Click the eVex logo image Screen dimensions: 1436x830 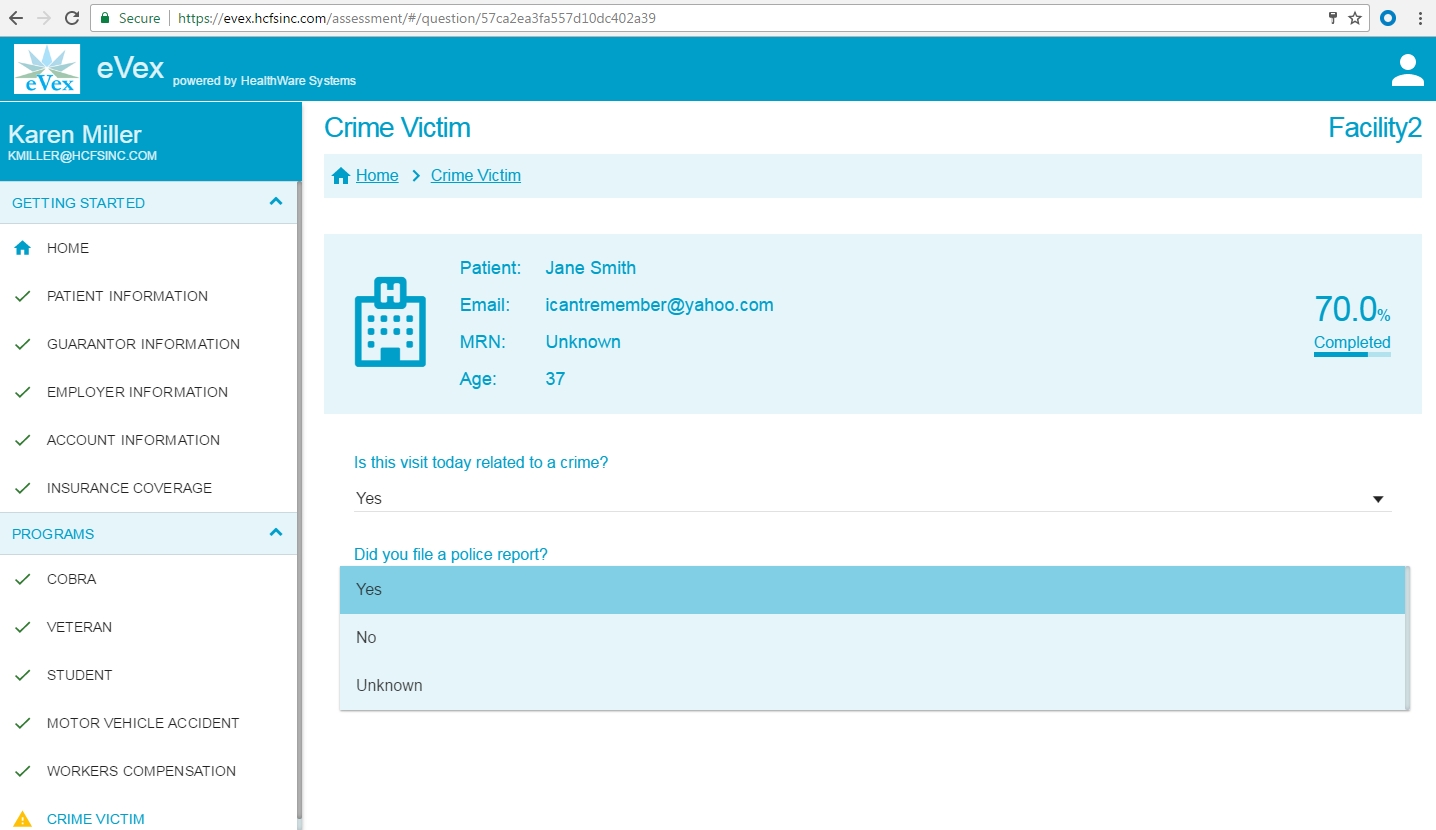point(47,69)
